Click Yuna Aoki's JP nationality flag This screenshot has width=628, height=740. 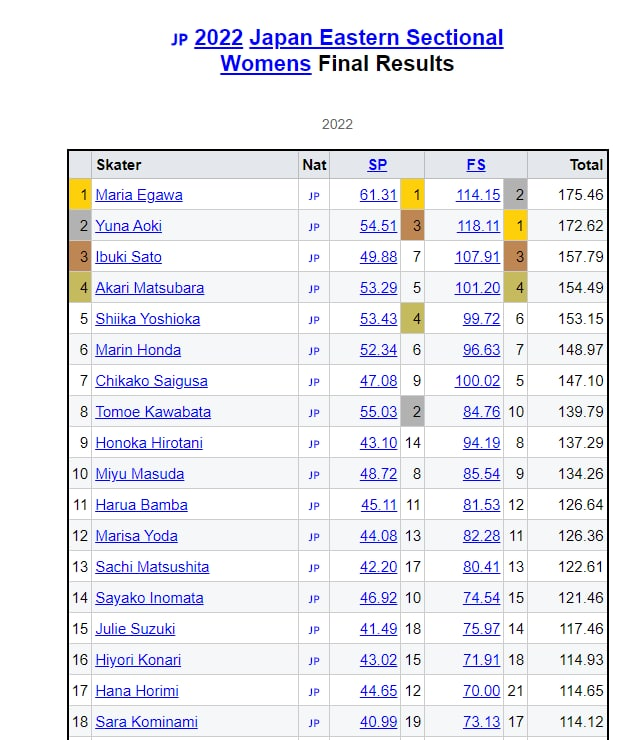[x=314, y=227]
